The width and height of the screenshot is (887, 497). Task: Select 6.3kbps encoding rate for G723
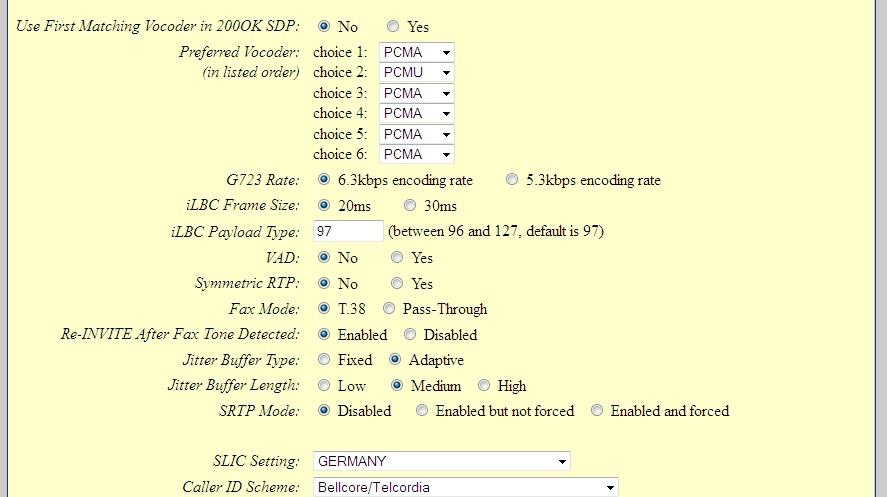click(324, 179)
